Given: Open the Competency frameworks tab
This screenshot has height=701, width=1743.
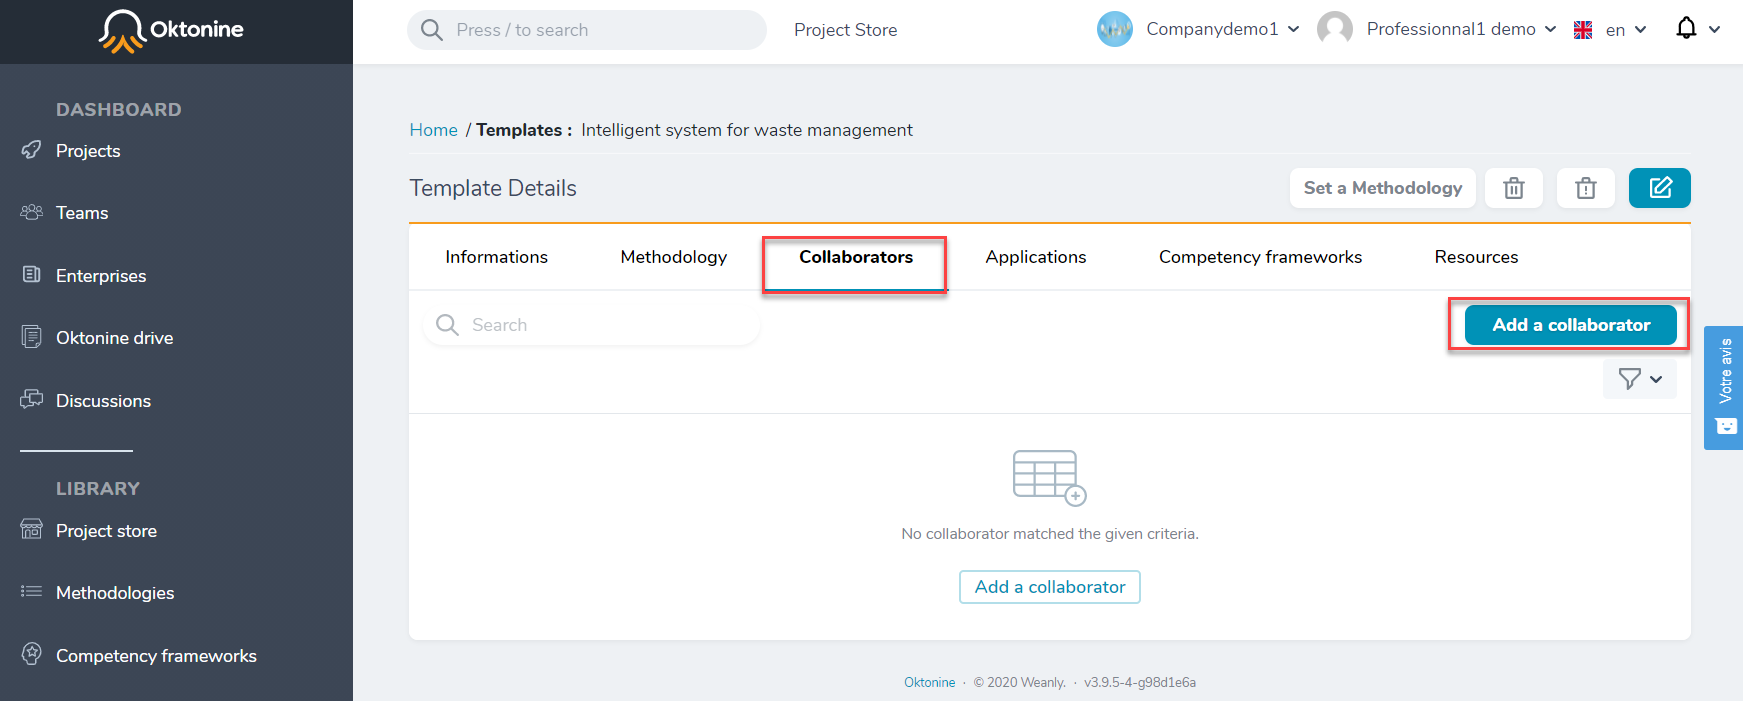Looking at the screenshot, I should coord(1260,257).
